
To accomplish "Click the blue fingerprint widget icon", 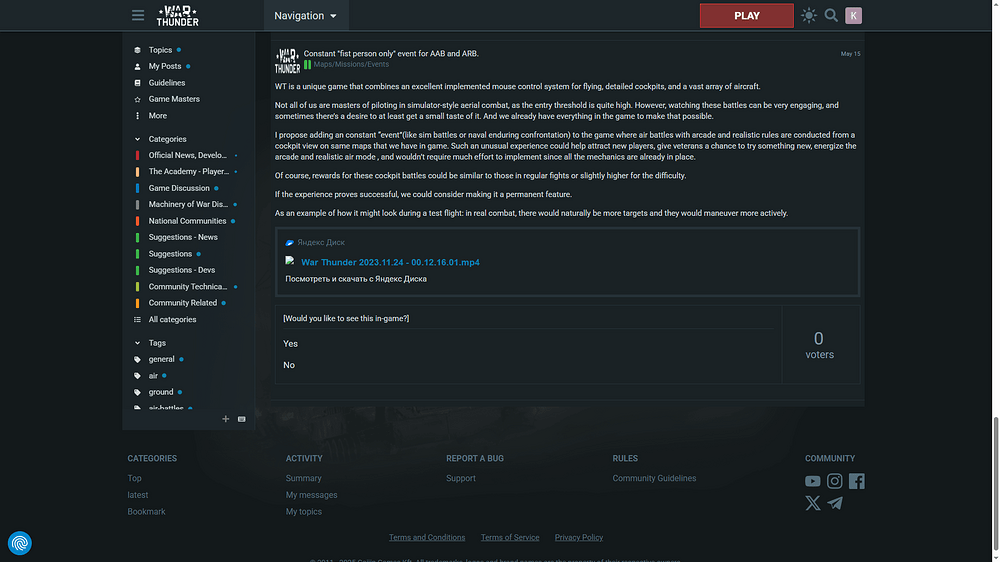I will tap(20, 543).
